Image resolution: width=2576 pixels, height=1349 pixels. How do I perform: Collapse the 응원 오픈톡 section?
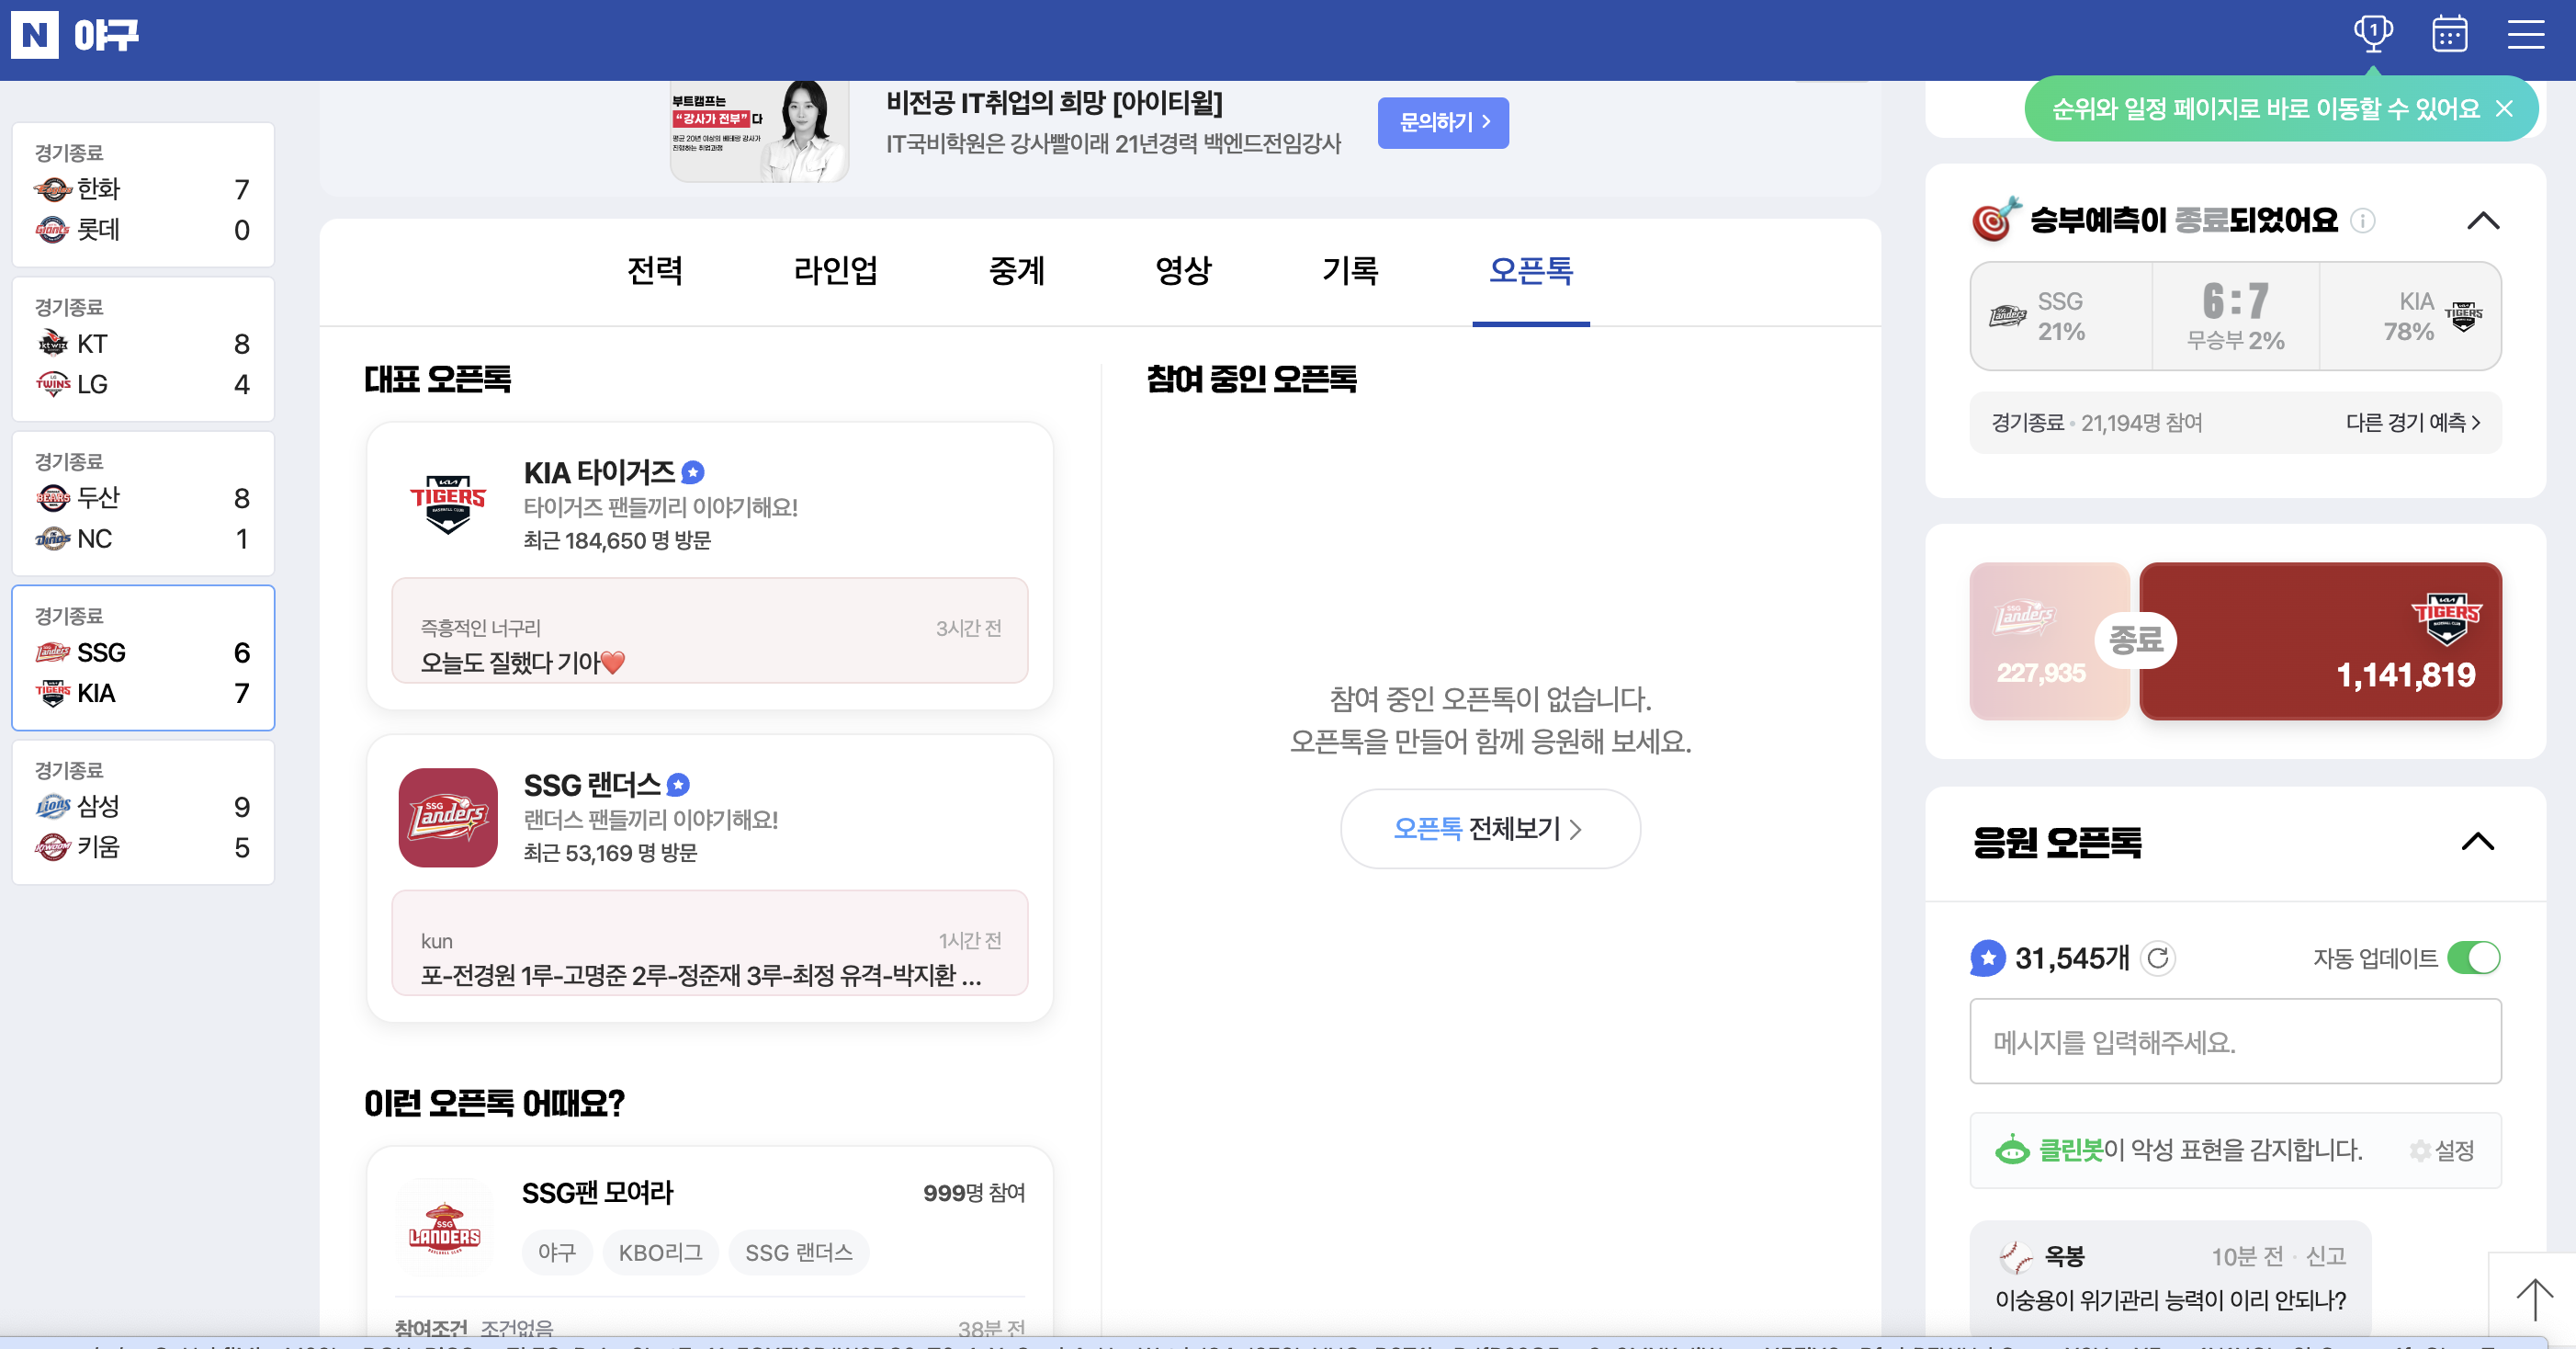(x=2477, y=842)
